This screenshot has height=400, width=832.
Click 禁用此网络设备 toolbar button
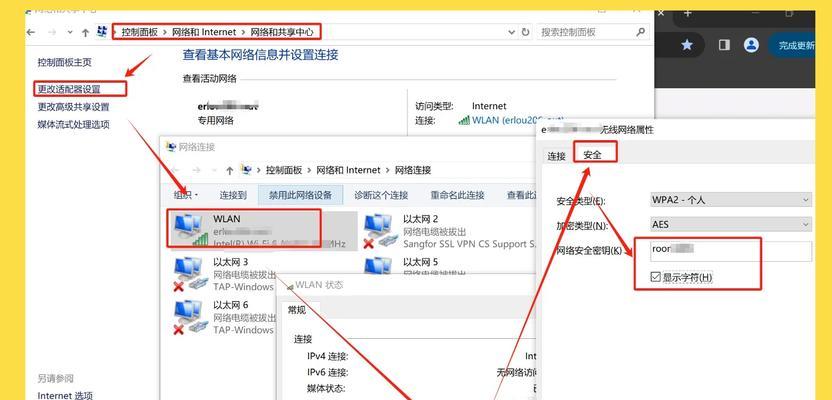(300, 195)
